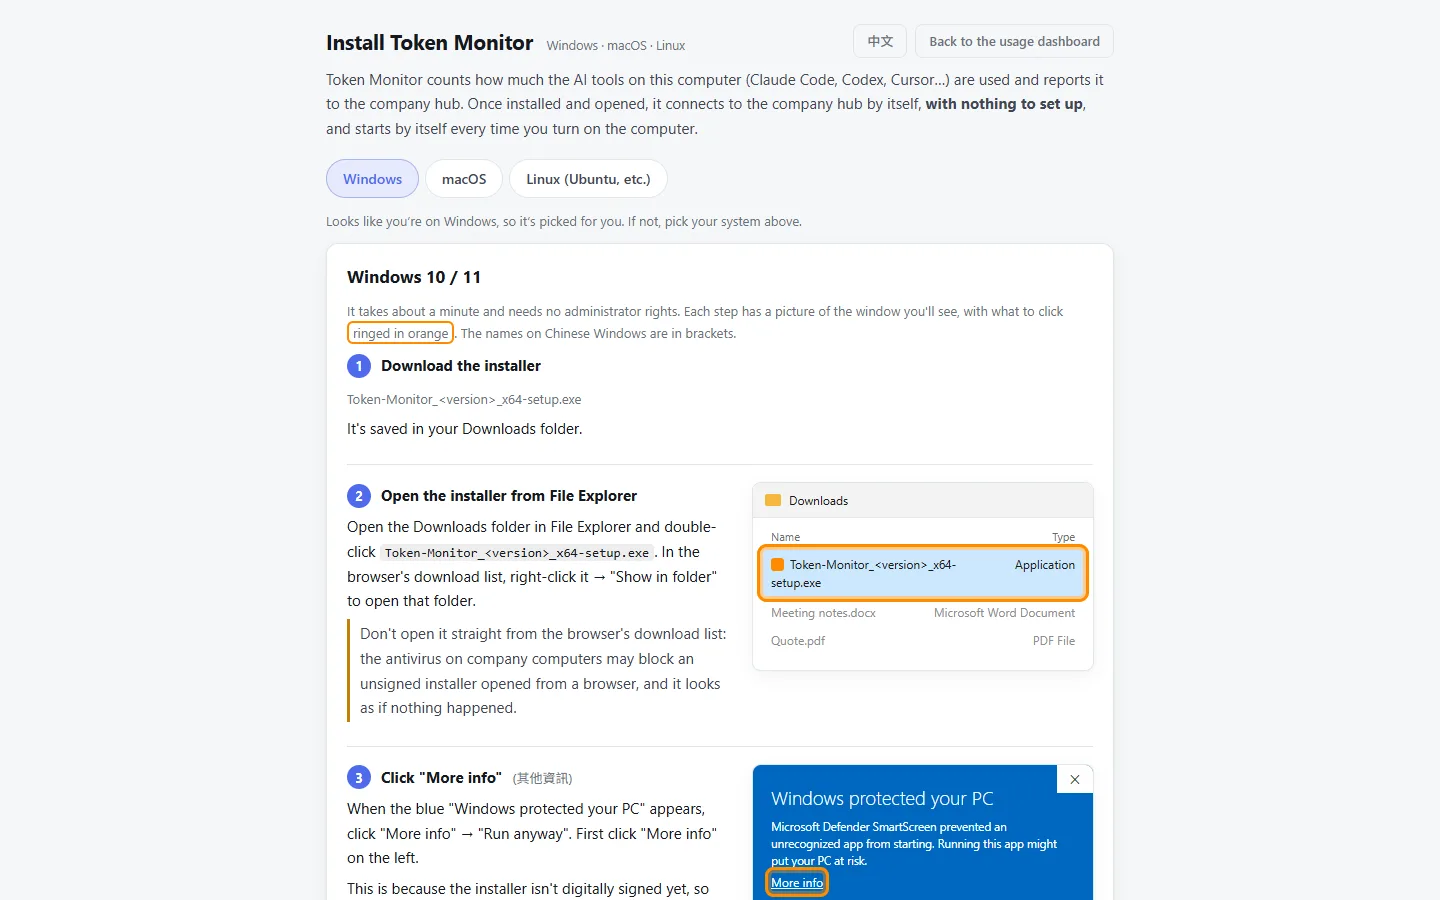Go back to the usage dashboard
The width and height of the screenshot is (1440, 900).
click(x=1014, y=41)
